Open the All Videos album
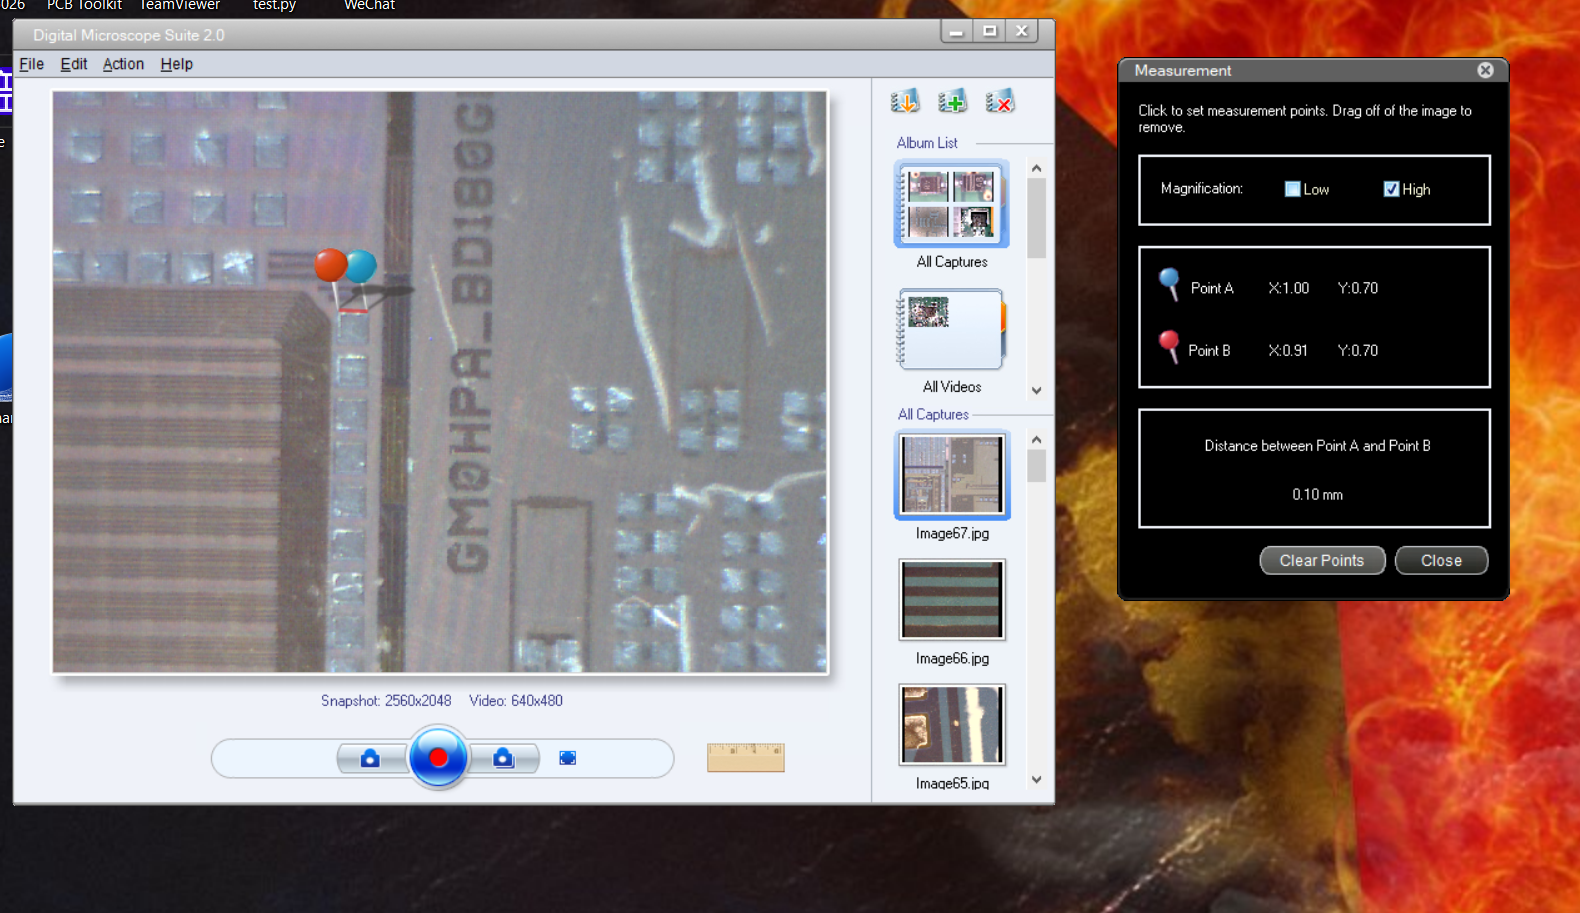 [951, 330]
